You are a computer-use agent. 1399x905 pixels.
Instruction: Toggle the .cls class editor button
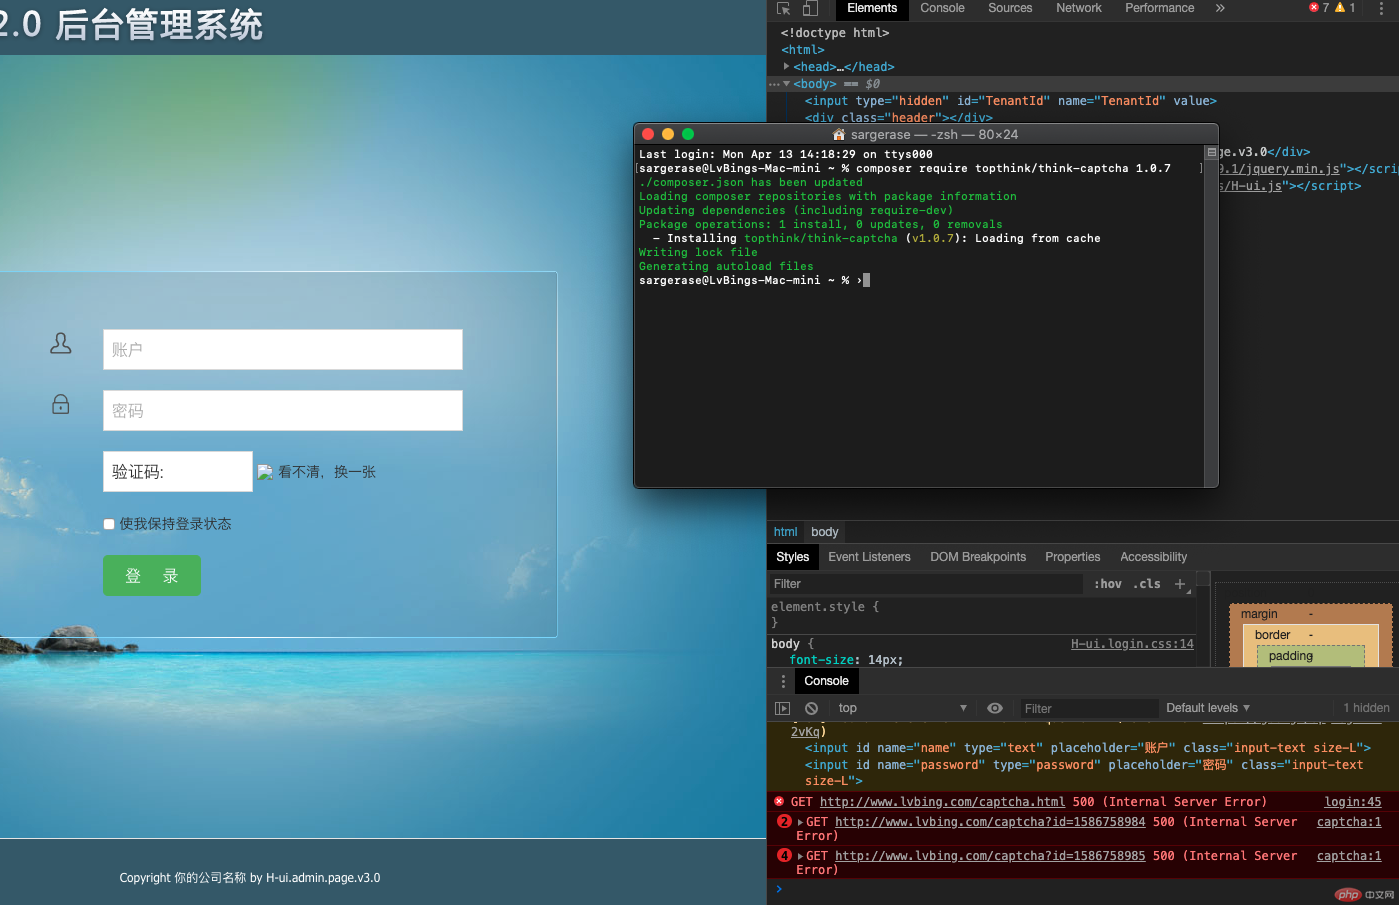tap(1147, 584)
